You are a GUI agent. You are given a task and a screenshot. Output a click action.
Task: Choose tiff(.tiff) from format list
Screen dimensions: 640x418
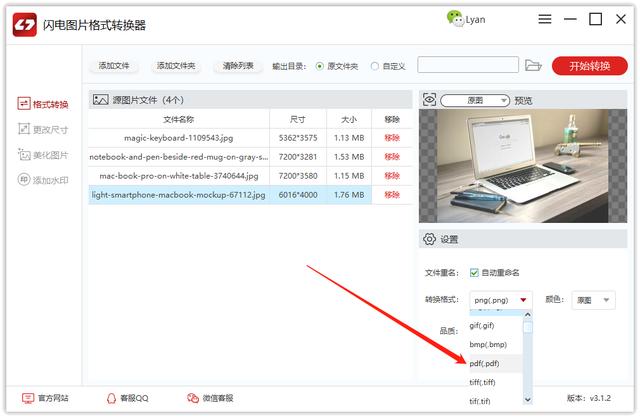coord(496,382)
